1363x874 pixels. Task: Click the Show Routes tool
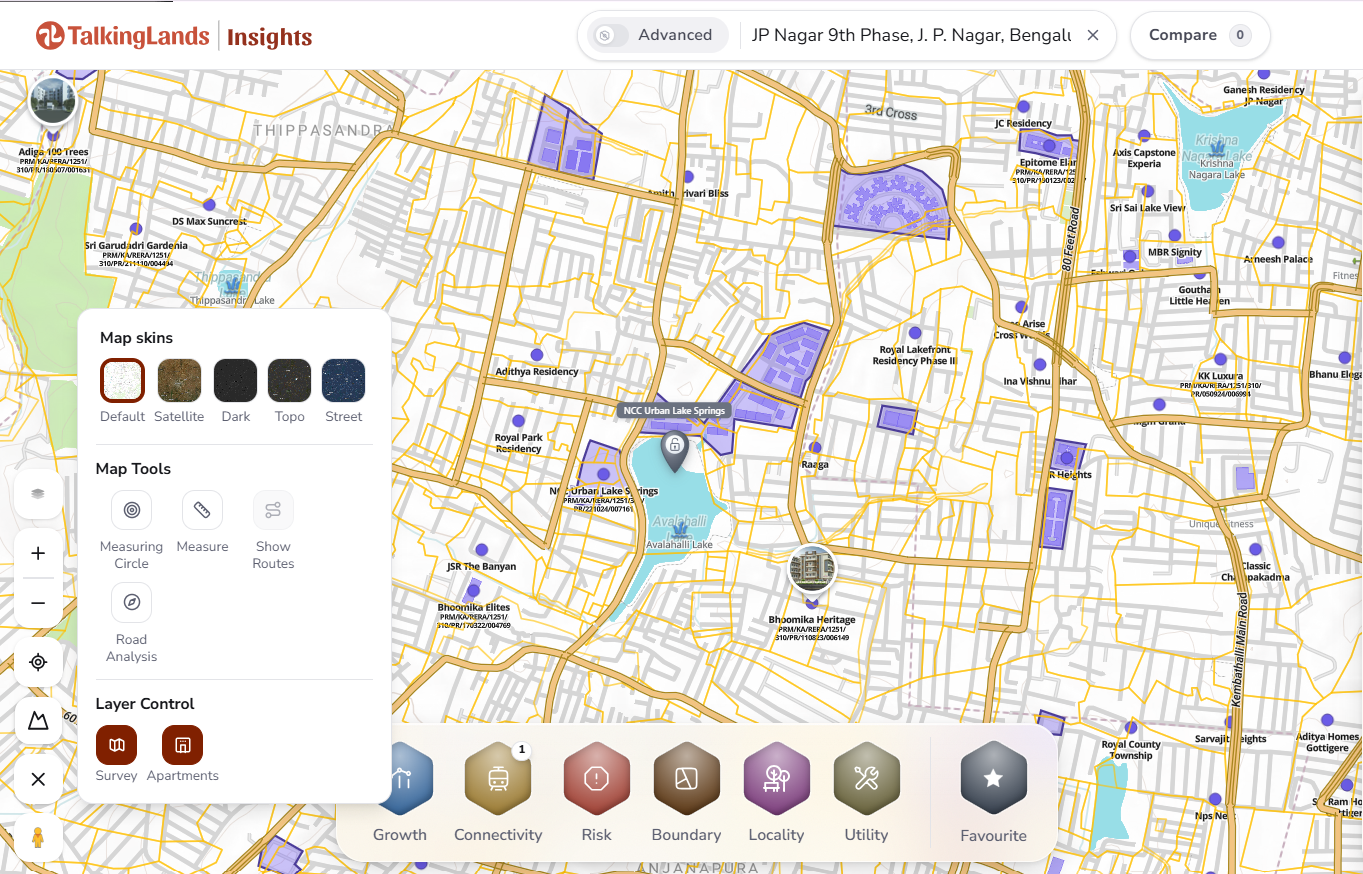(273, 510)
